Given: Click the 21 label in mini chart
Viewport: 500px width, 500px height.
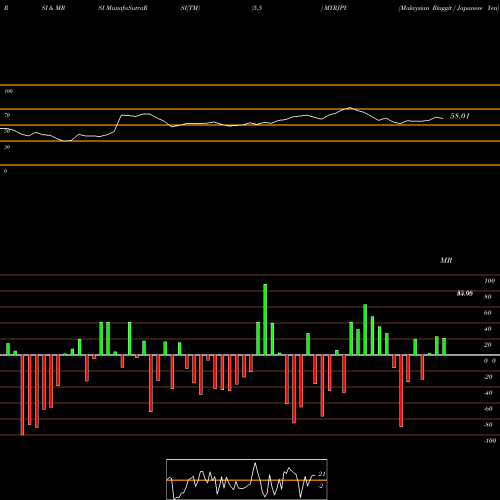Looking at the screenshot, I should click(321, 474).
